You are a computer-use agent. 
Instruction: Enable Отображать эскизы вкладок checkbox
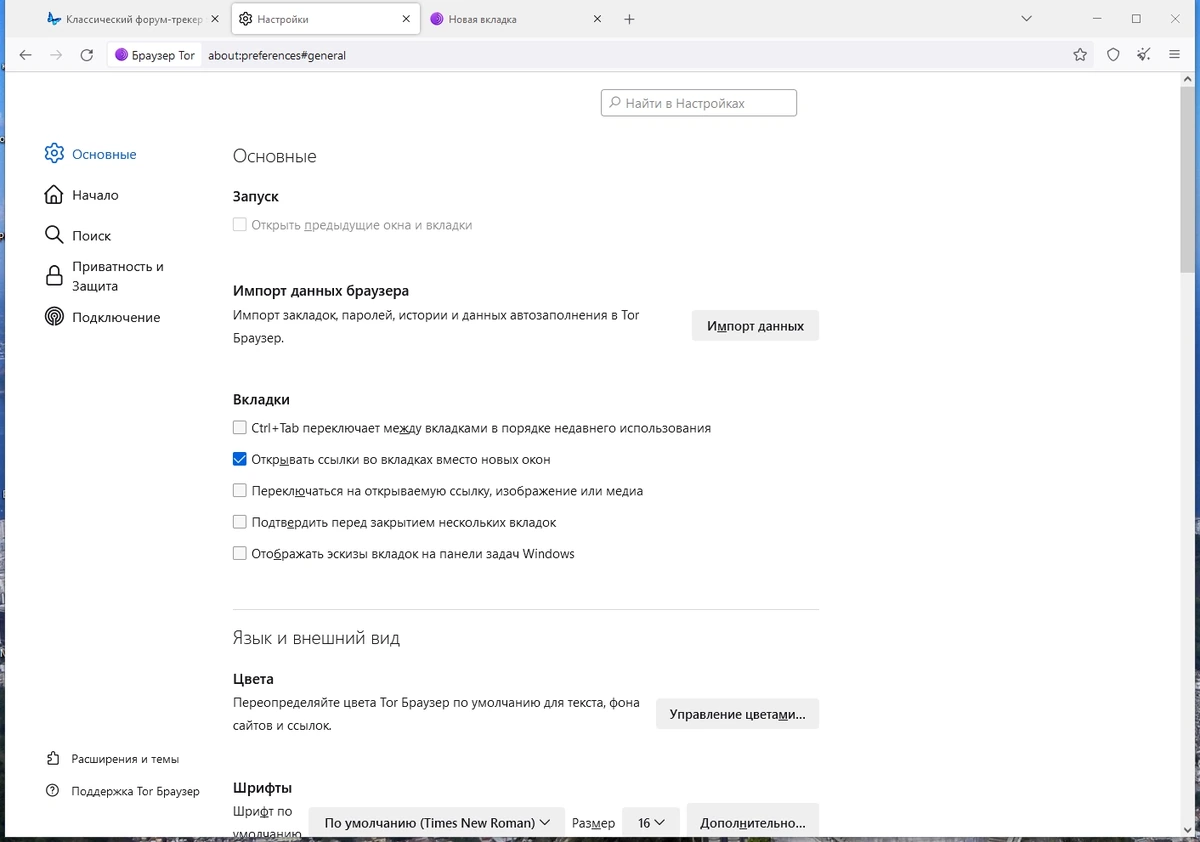coord(240,554)
